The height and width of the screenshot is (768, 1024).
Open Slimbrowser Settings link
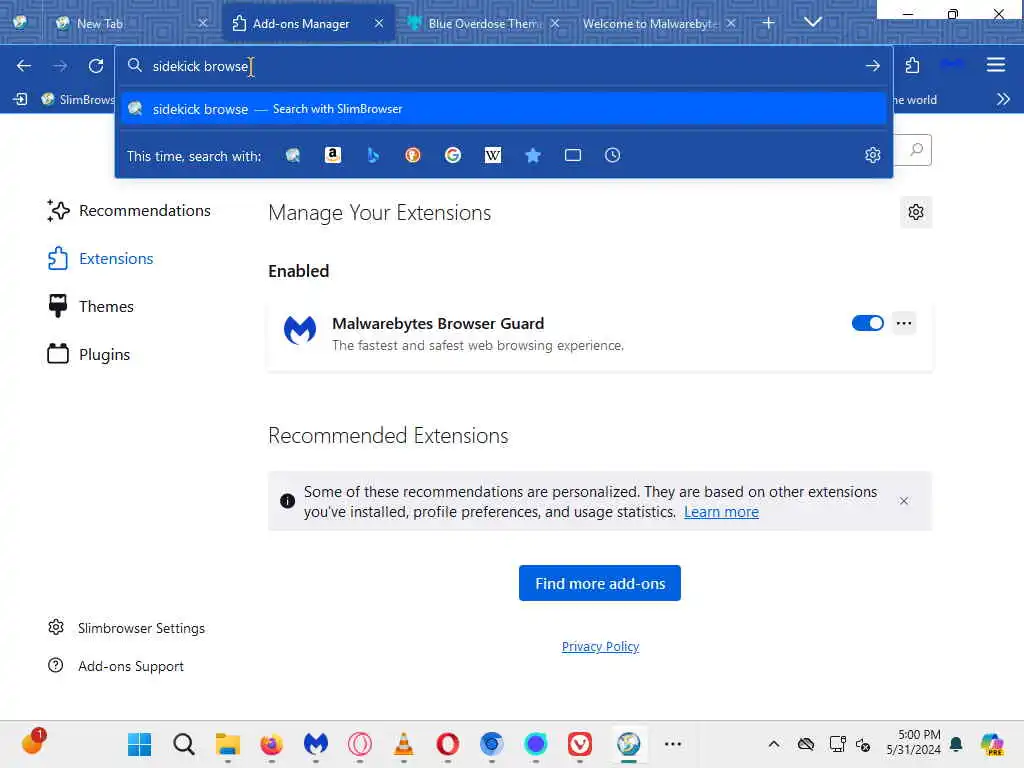(x=127, y=628)
